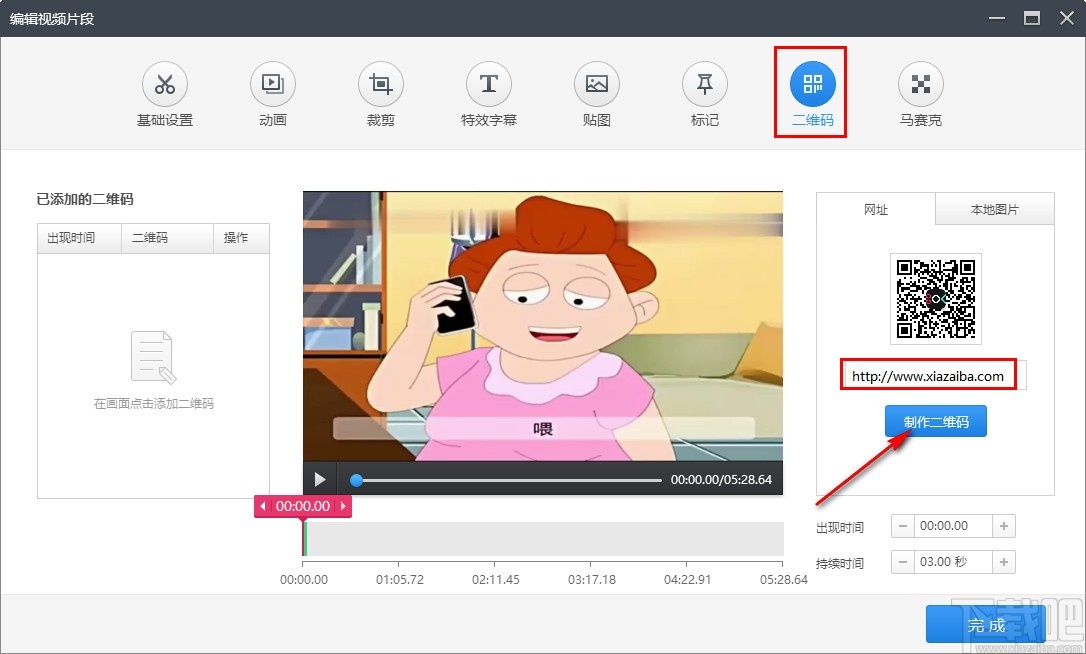Click the gray timeline track
Screen dimensions: 1086x654
tap(543, 539)
